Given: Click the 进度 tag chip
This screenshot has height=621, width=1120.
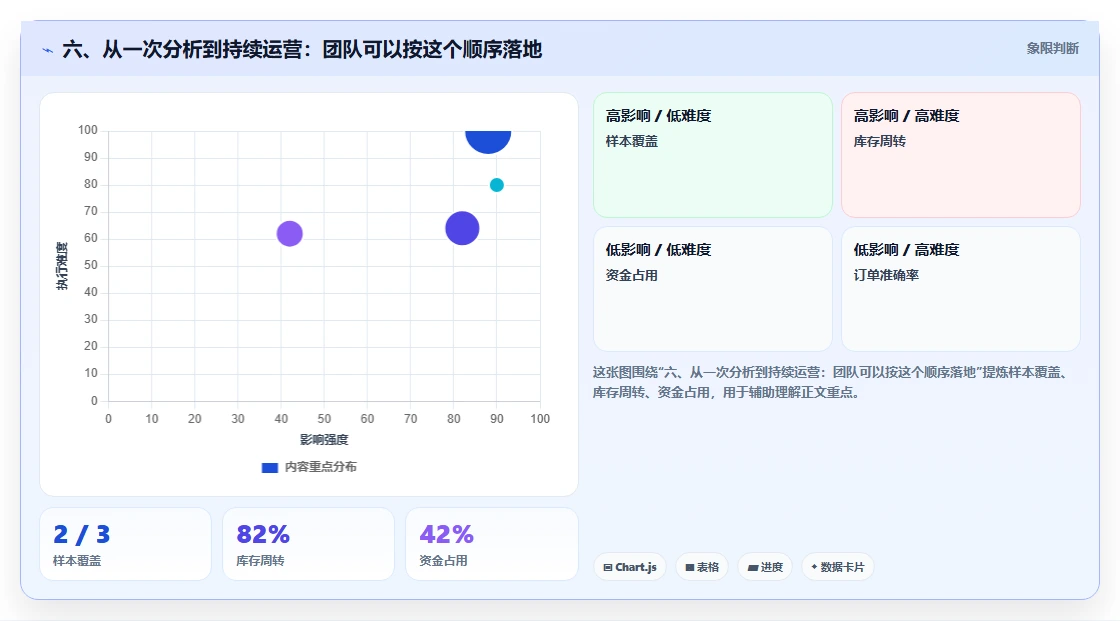Looking at the screenshot, I should tap(765, 567).
